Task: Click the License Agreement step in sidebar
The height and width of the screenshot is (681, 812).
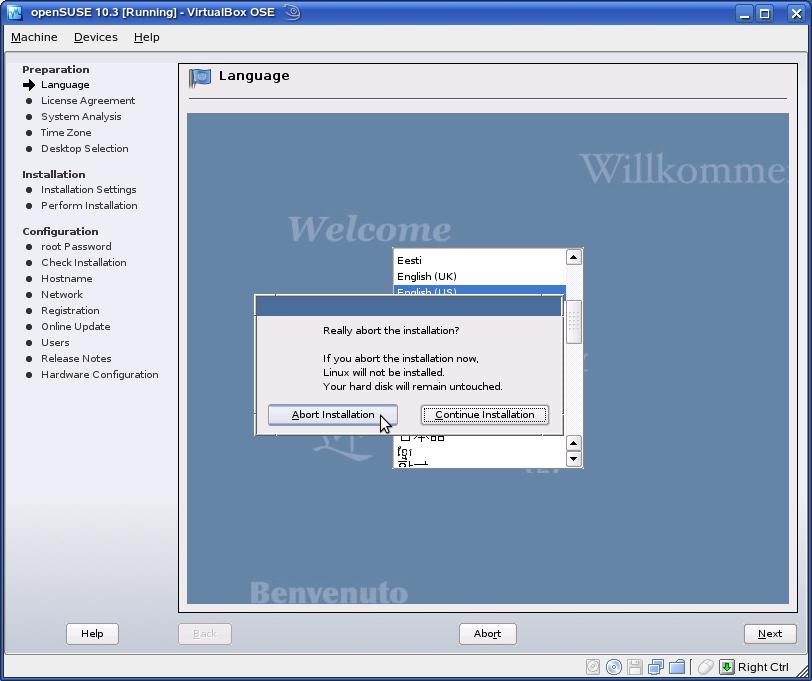Action: [88, 100]
